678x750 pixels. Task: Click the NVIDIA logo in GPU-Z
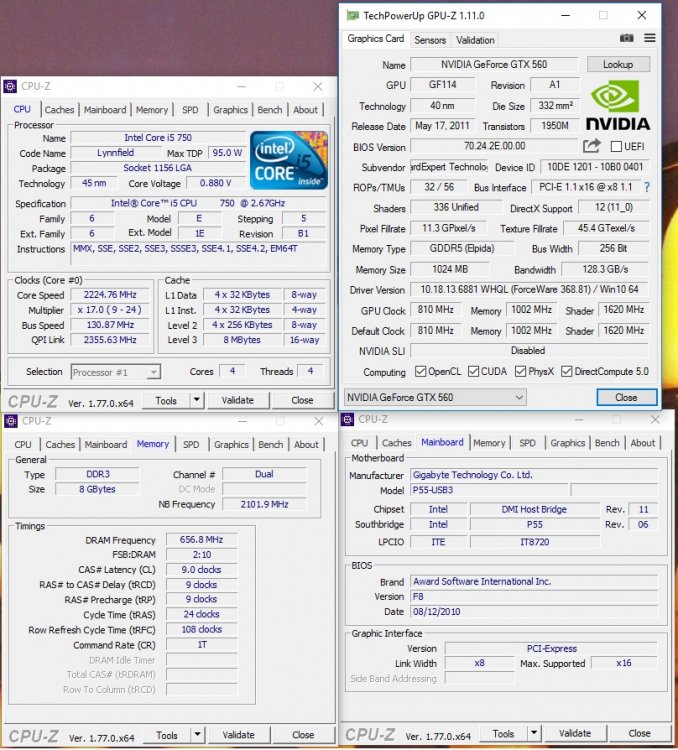618,105
